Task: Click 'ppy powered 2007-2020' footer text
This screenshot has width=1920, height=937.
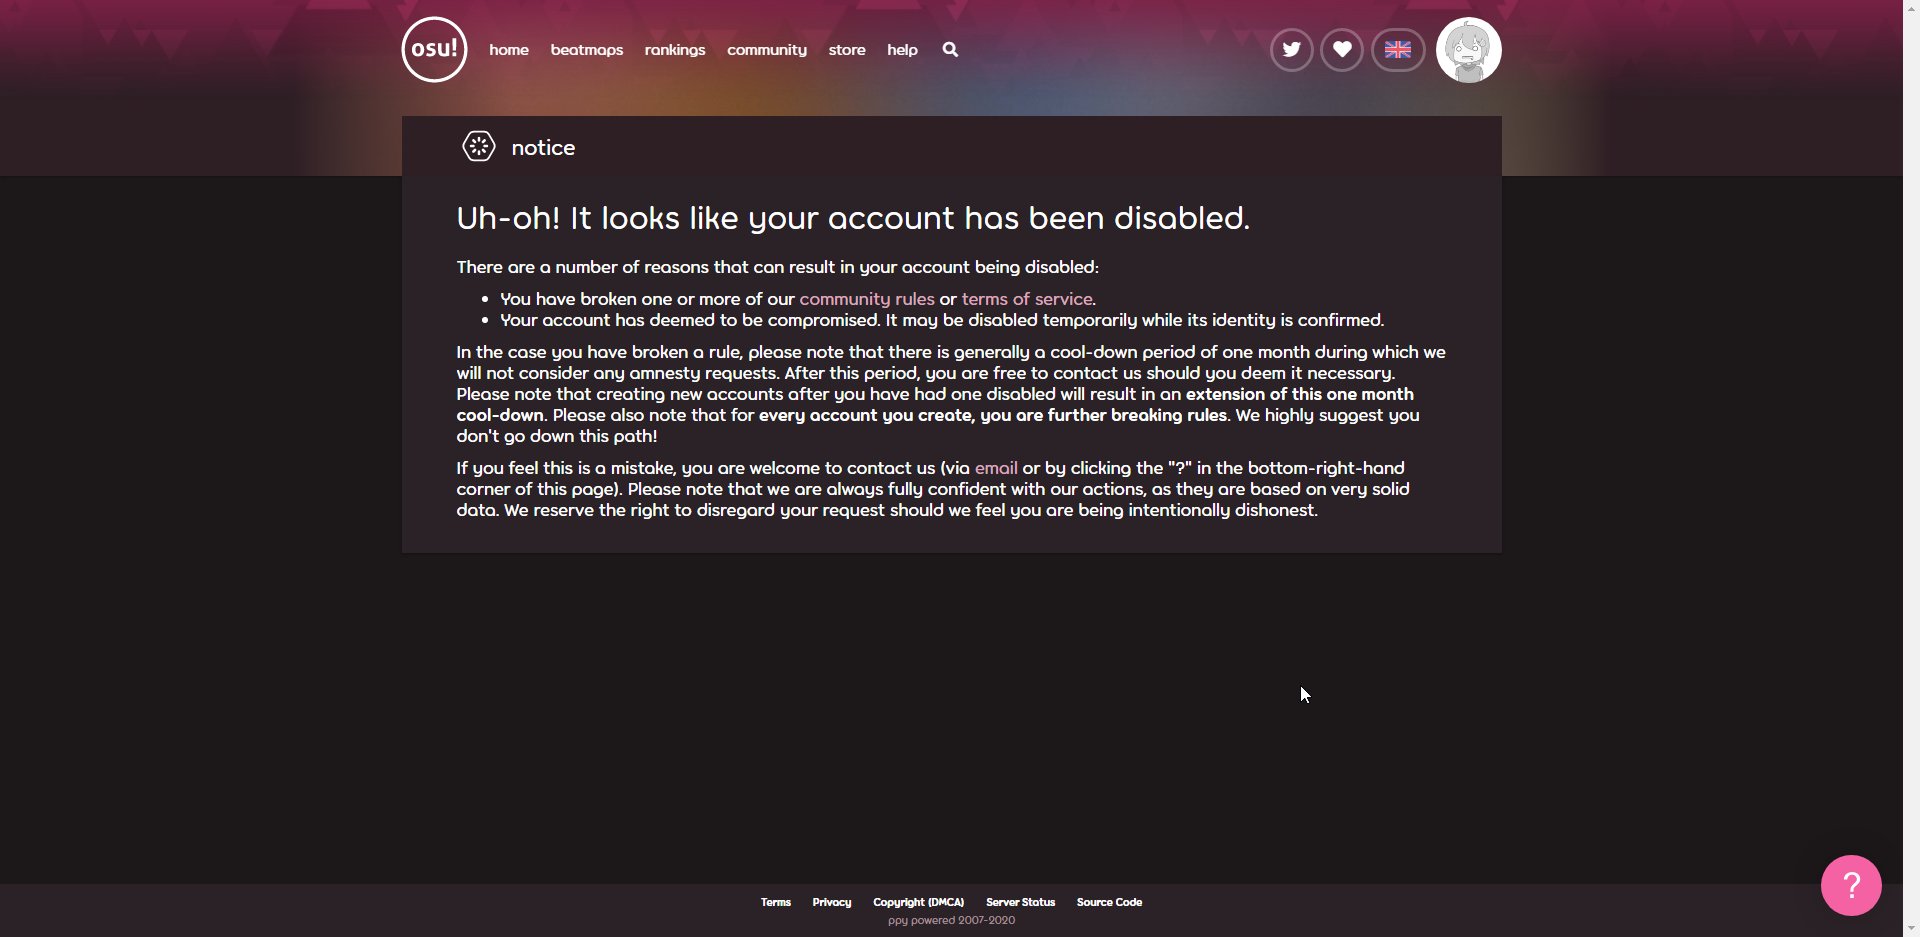Action: click(x=951, y=920)
